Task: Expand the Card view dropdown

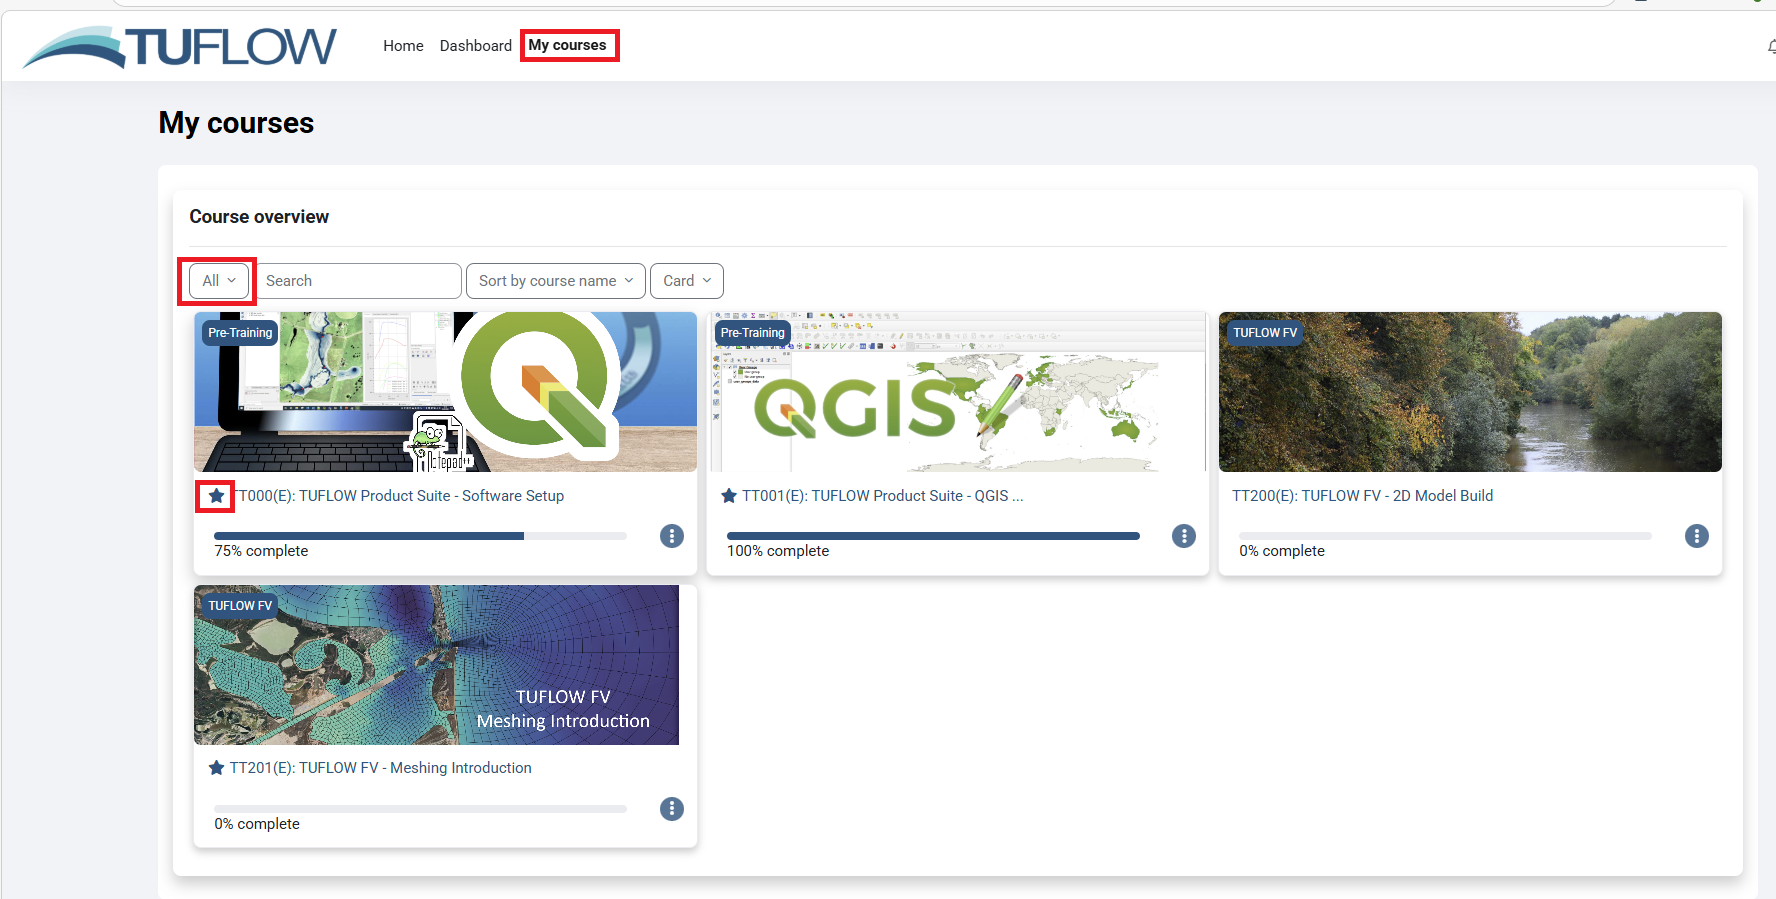Action: pyautogui.click(x=686, y=281)
